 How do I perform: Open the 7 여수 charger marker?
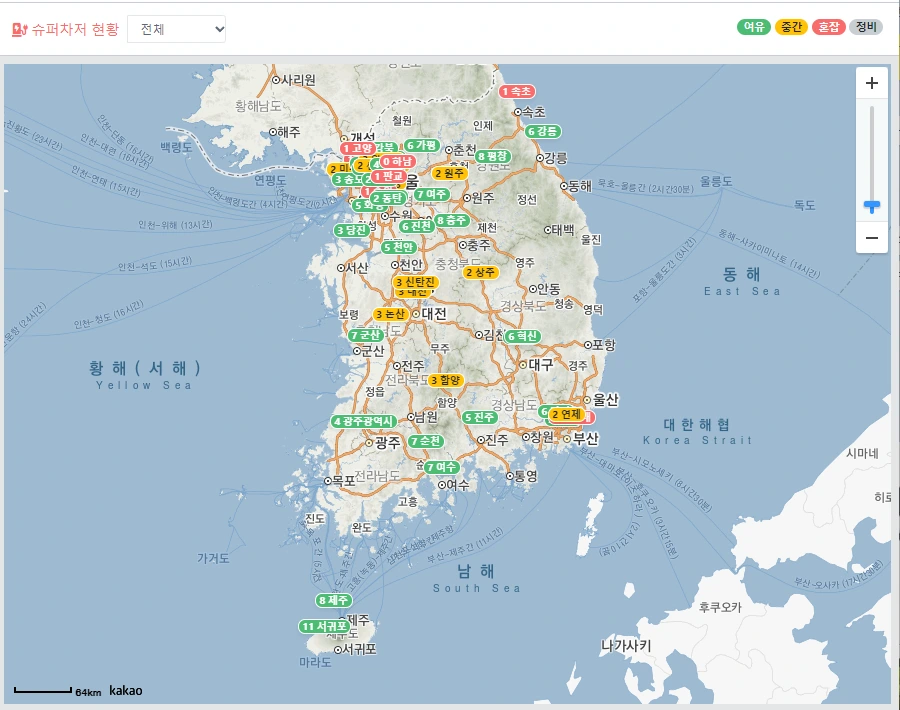pos(441,467)
